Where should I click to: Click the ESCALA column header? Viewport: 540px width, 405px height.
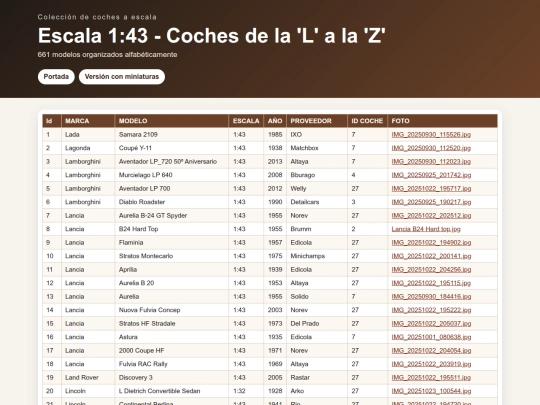[246, 121]
